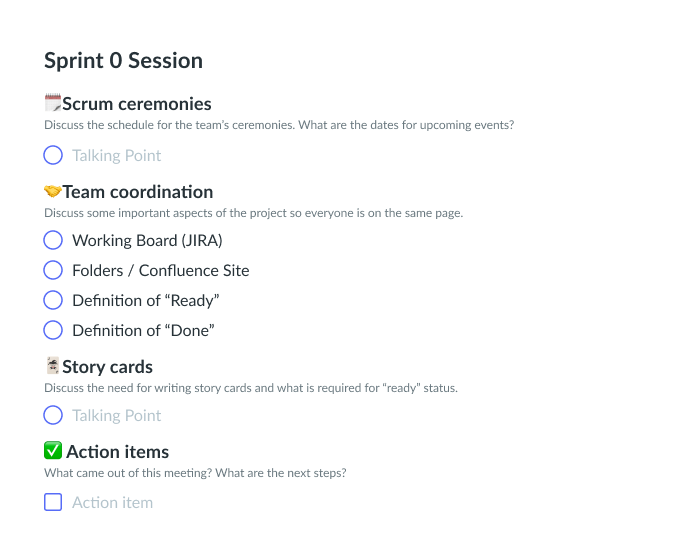Viewport: 684px width, 558px height.
Task: Mark Folders / Confluence Site as discussed
Action: 53,270
